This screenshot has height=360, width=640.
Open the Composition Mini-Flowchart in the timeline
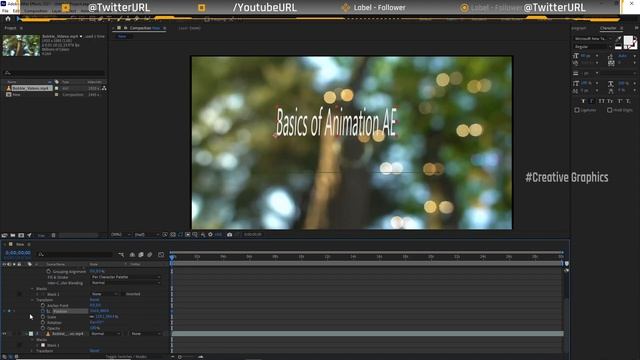pyautogui.click(x=121, y=255)
